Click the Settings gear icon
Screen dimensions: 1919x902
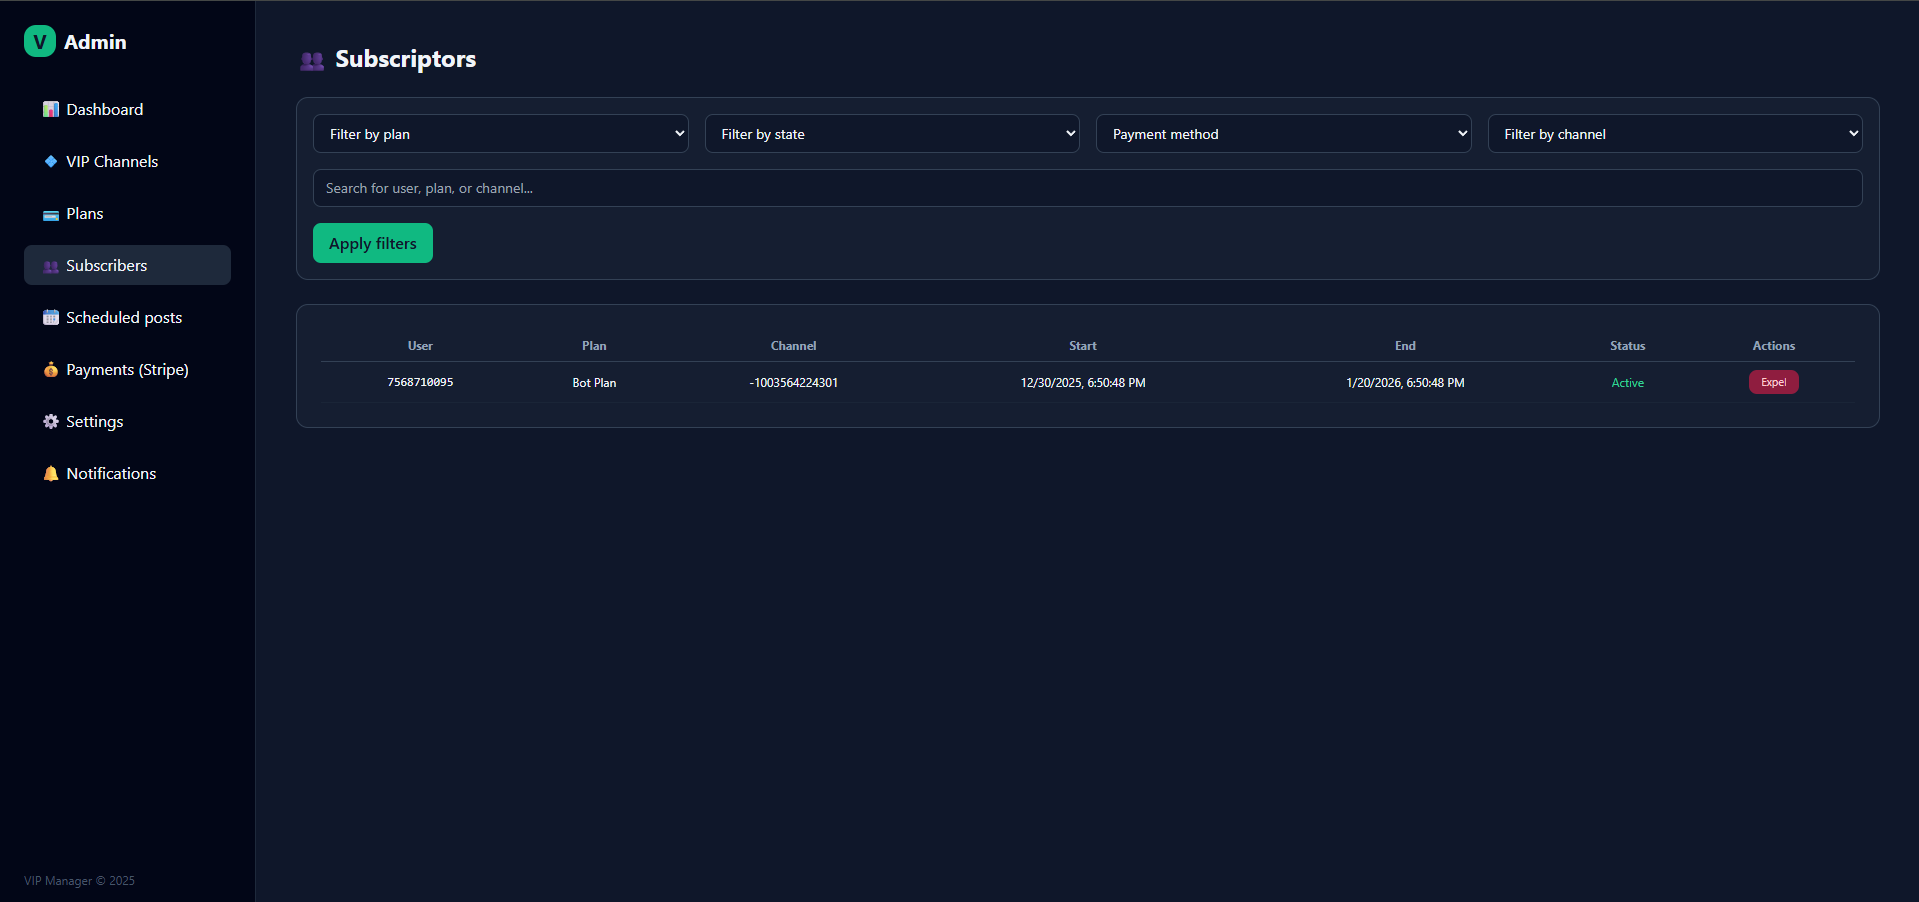point(50,421)
